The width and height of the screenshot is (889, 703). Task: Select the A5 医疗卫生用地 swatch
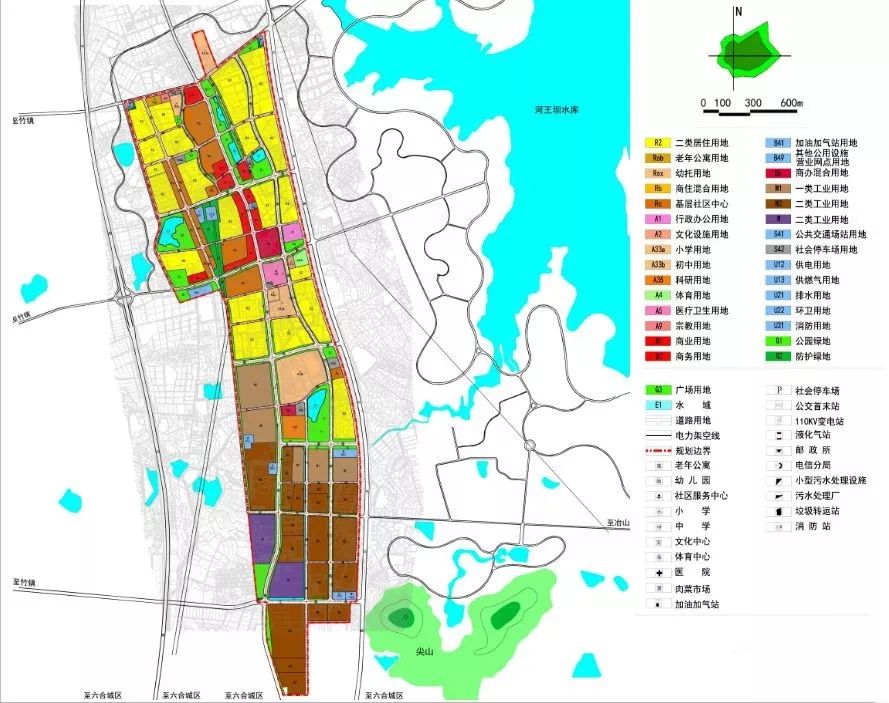pyautogui.click(x=659, y=311)
